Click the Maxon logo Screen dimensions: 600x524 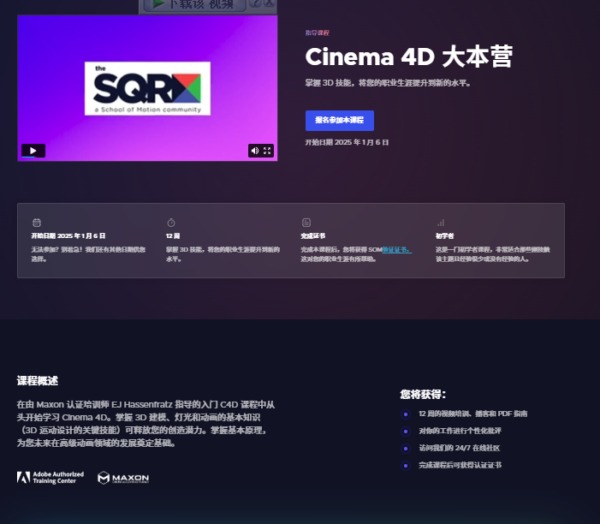[x=123, y=478]
